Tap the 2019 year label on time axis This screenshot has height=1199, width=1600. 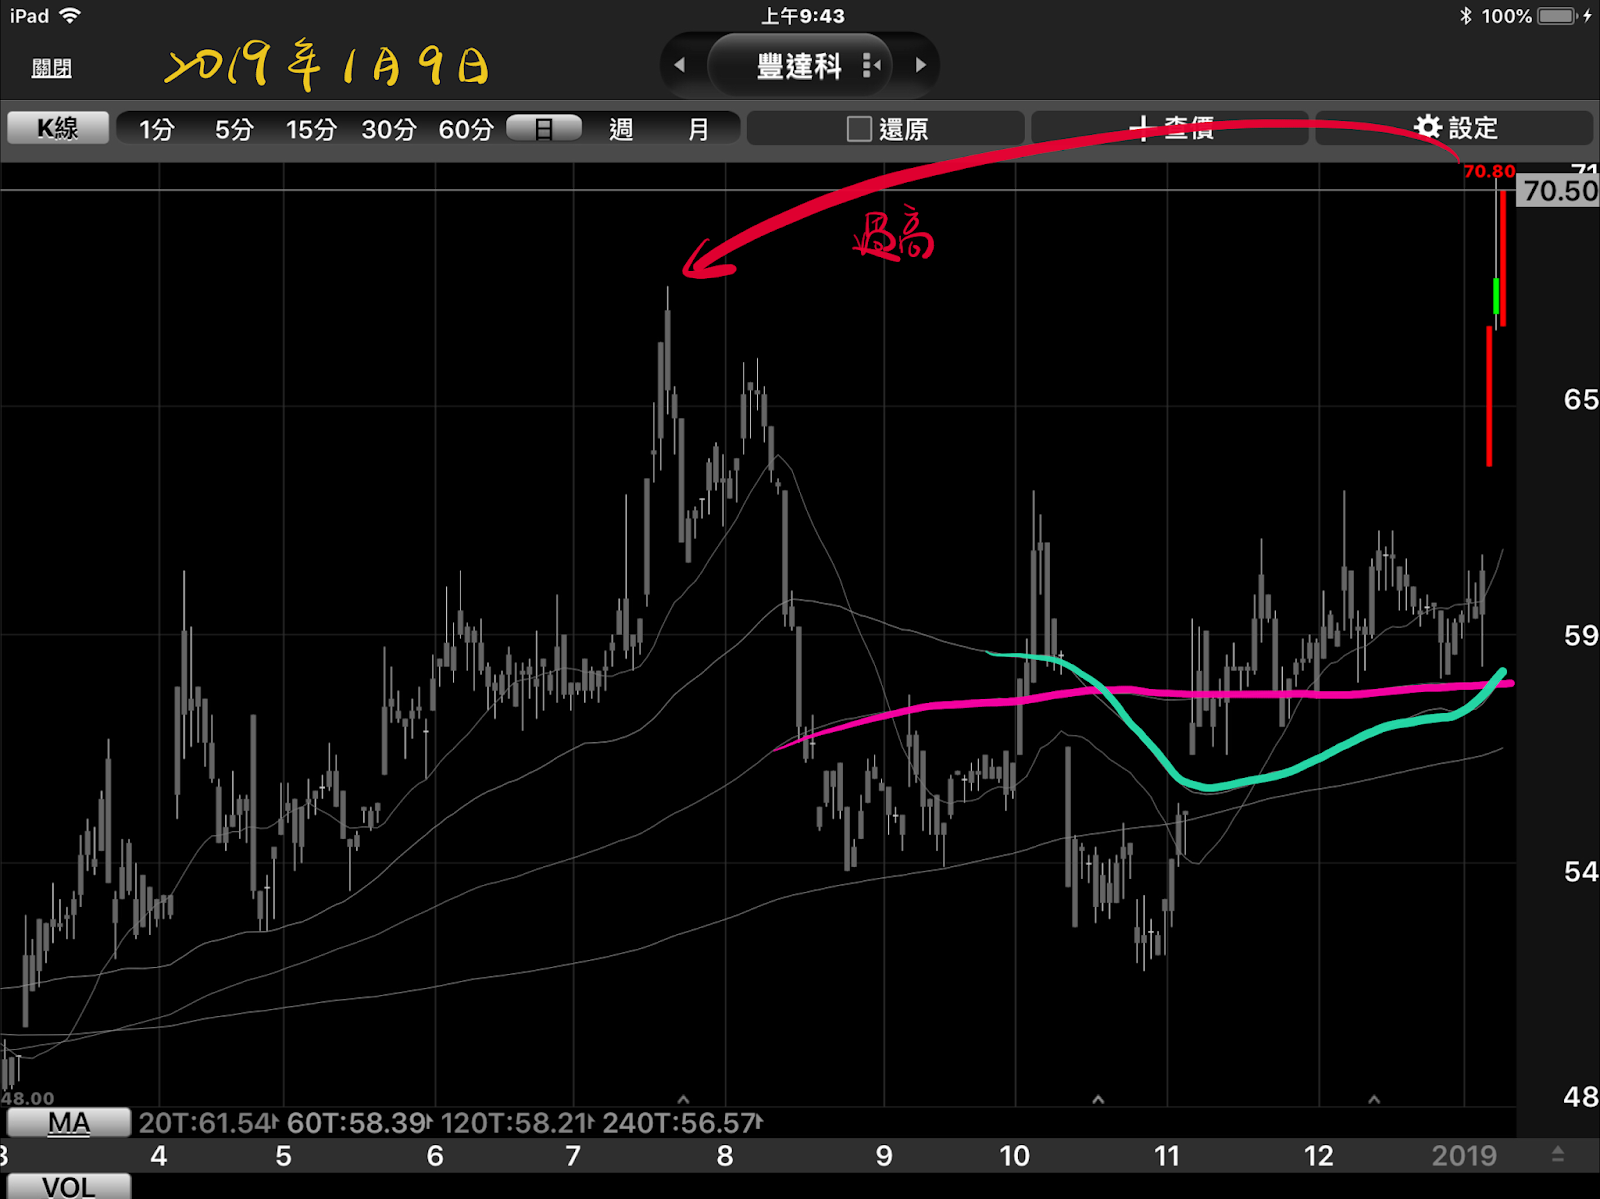point(1464,1156)
